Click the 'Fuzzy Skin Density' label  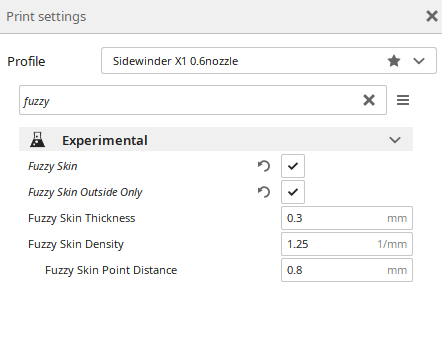pyautogui.click(x=76, y=244)
